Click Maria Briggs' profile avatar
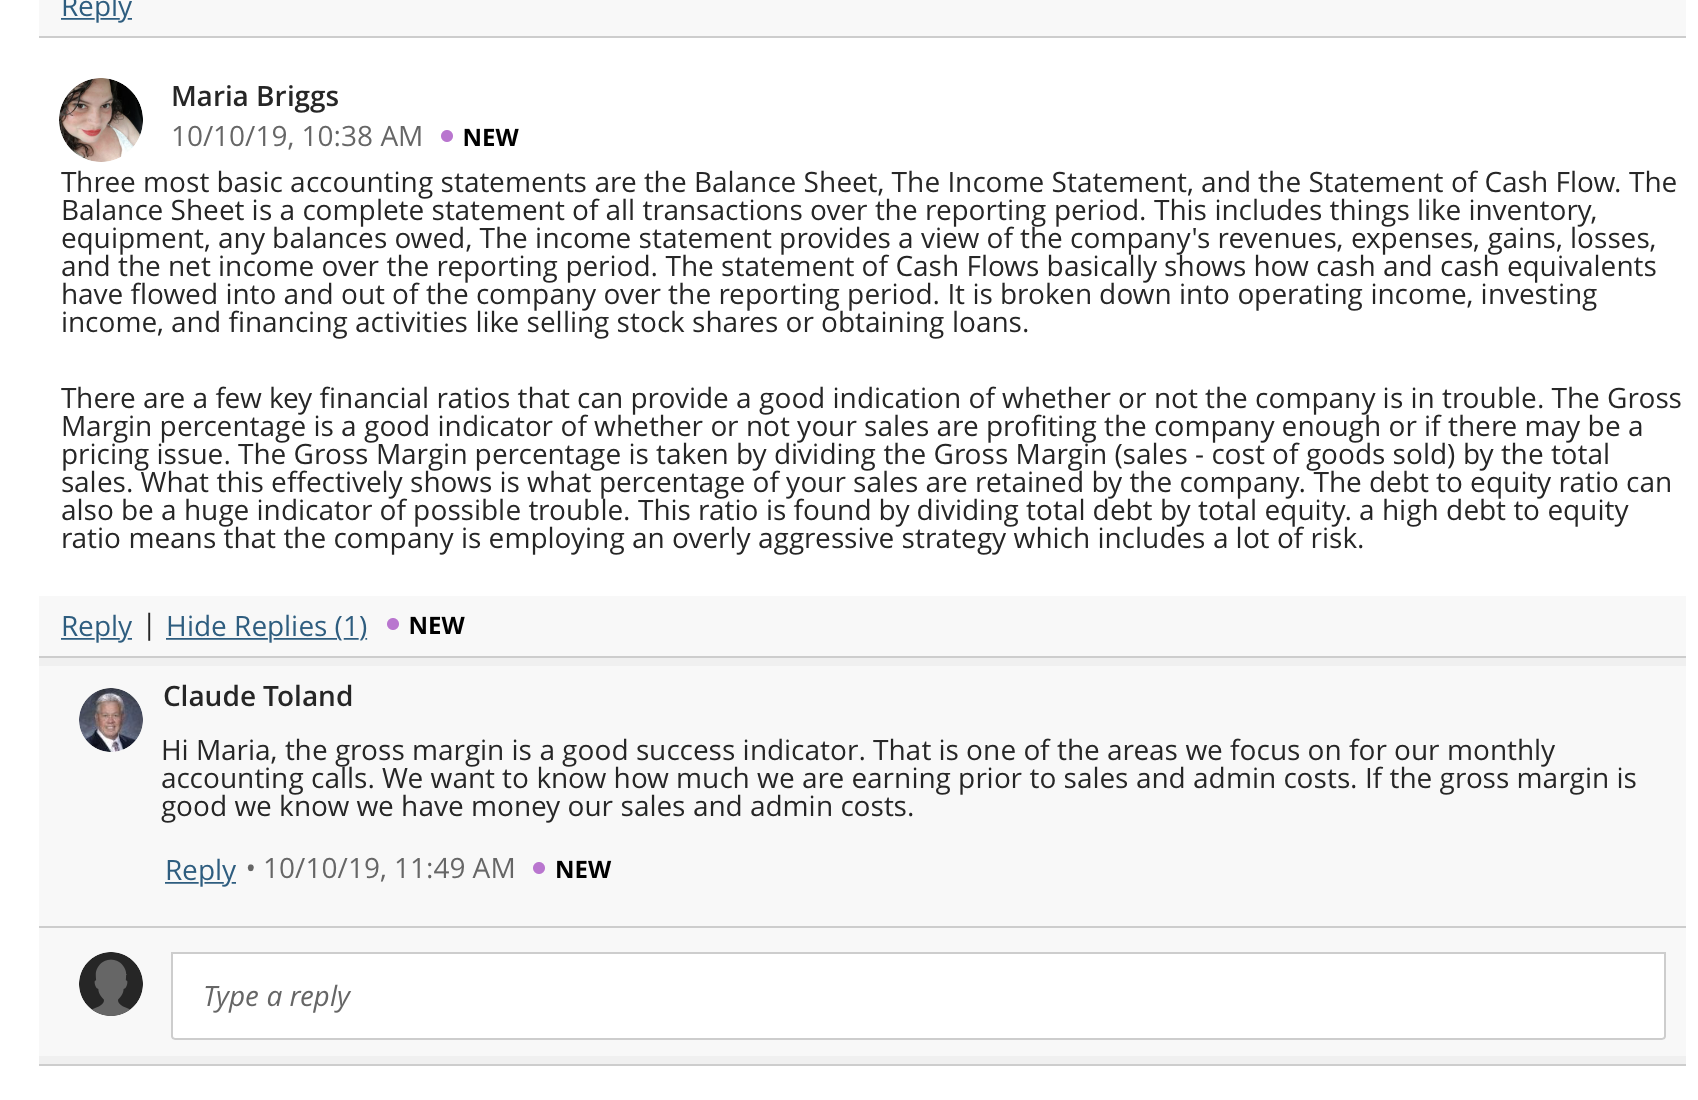The width and height of the screenshot is (1698, 1100). pos(101,120)
